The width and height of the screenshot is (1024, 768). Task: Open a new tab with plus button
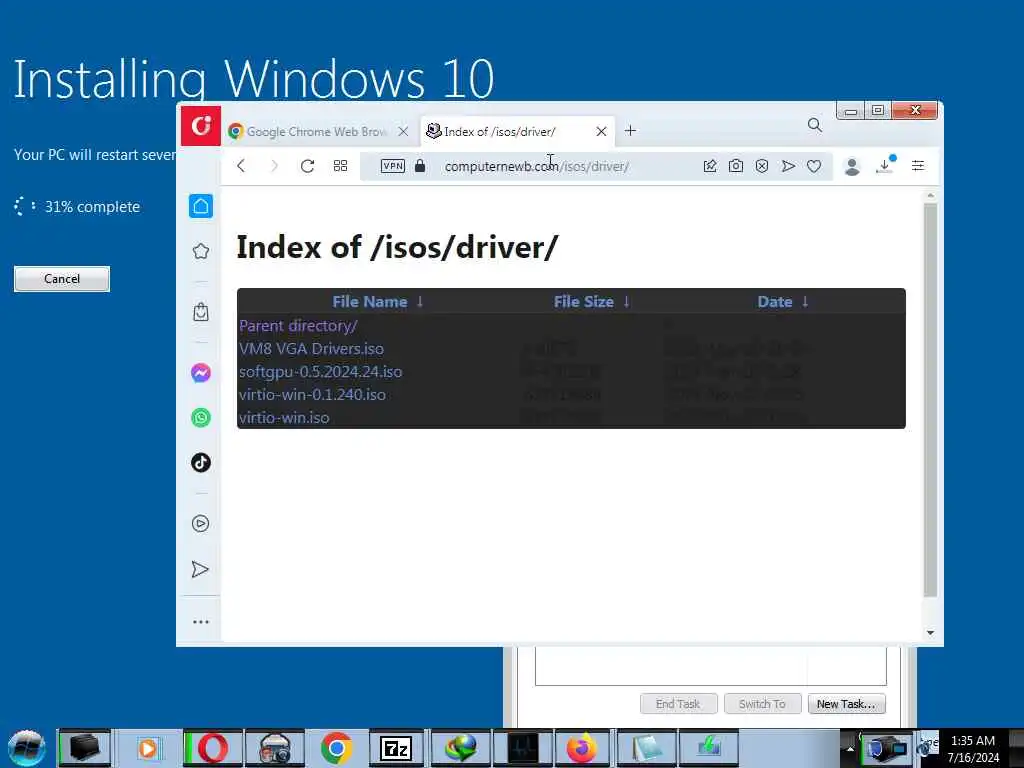(x=630, y=131)
